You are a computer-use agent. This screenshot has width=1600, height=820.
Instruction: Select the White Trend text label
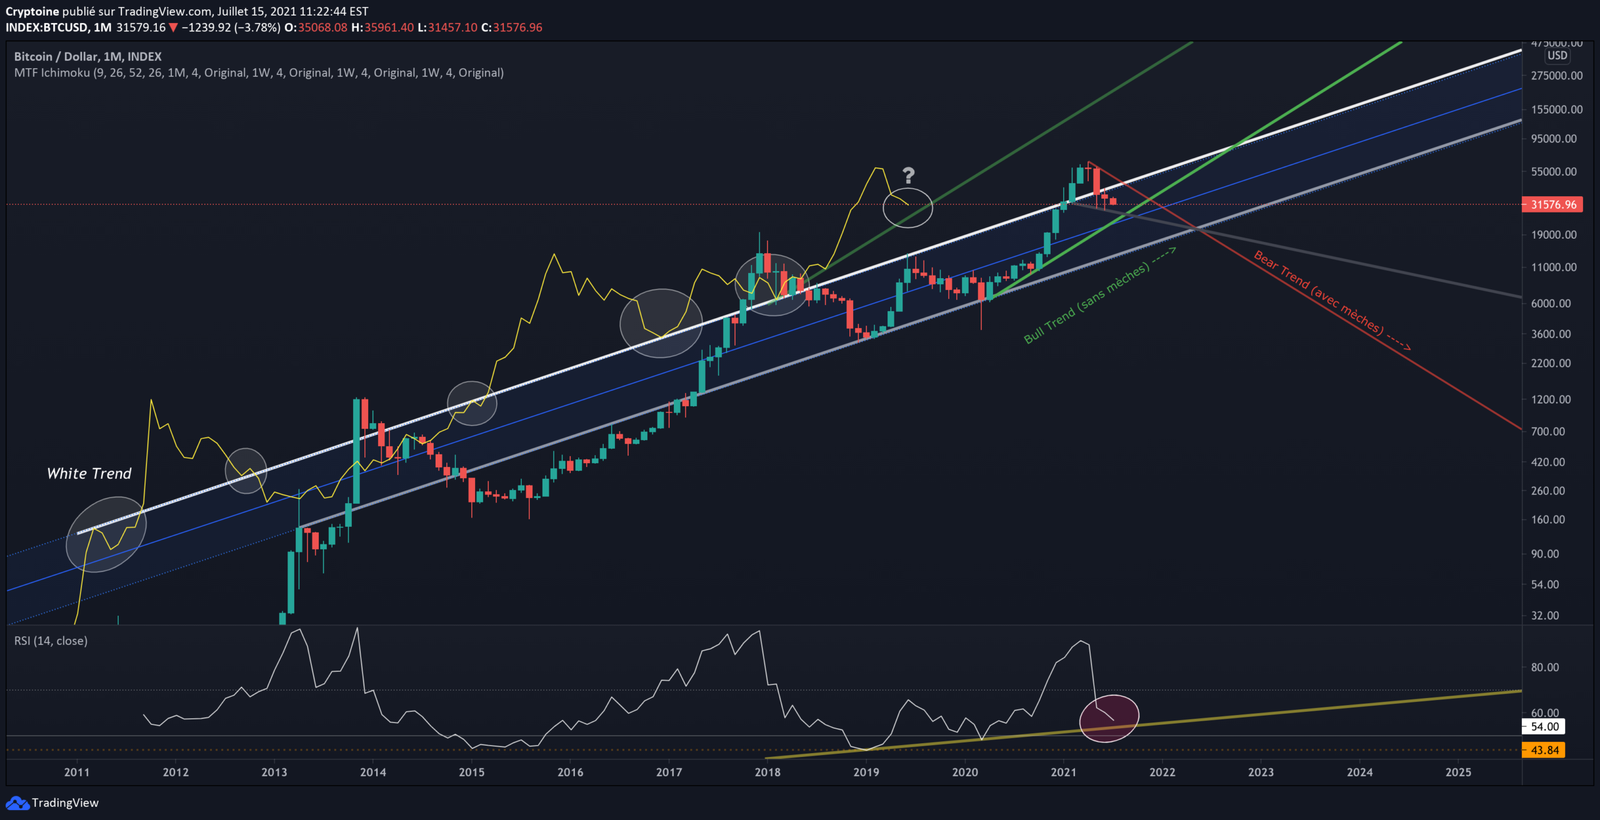click(89, 474)
